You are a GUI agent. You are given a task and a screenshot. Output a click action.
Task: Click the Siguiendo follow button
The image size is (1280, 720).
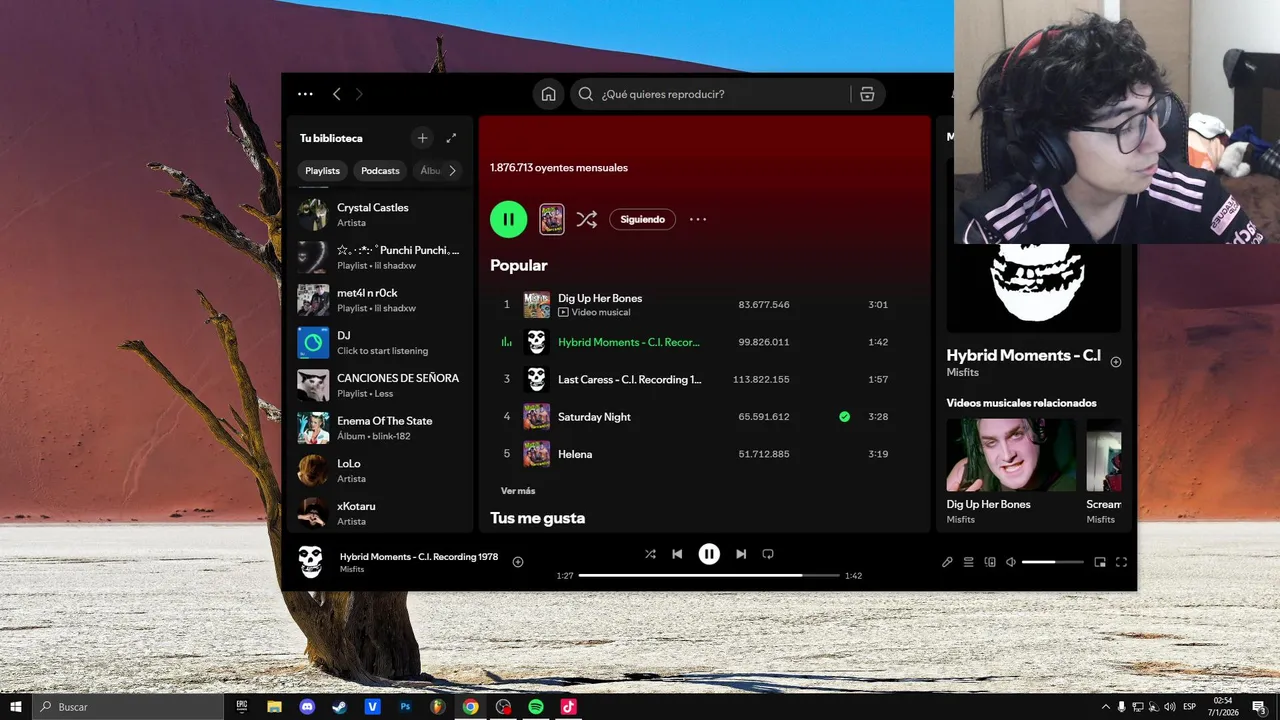coord(642,219)
